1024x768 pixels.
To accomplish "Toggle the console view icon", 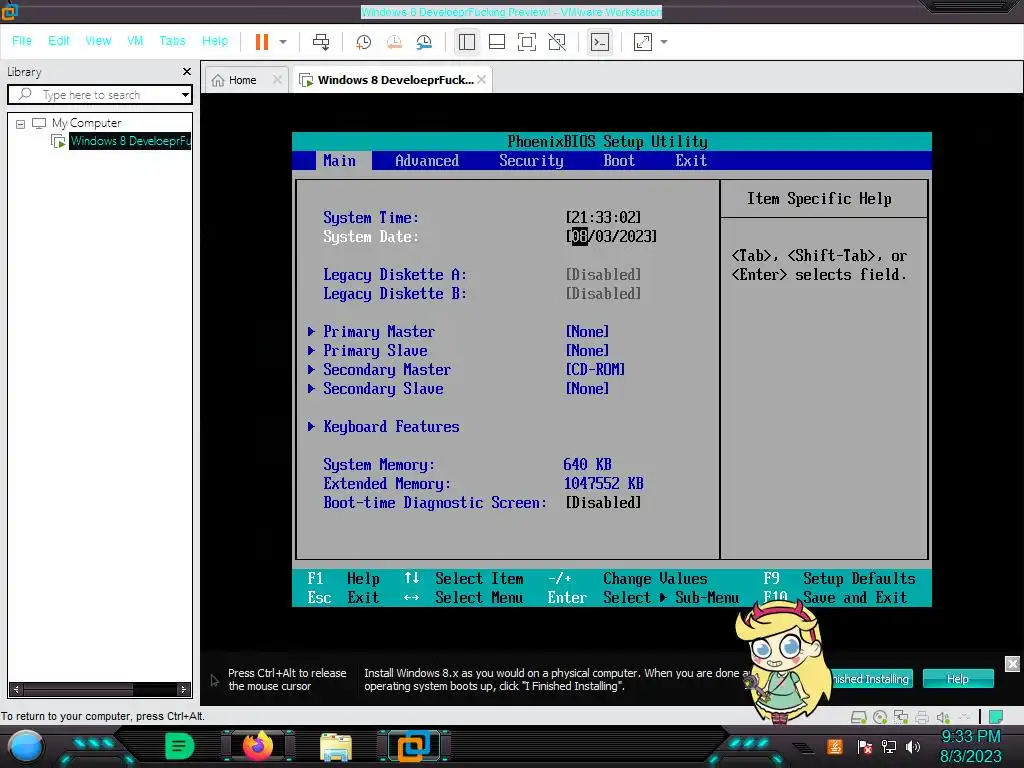I will pos(600,42).
